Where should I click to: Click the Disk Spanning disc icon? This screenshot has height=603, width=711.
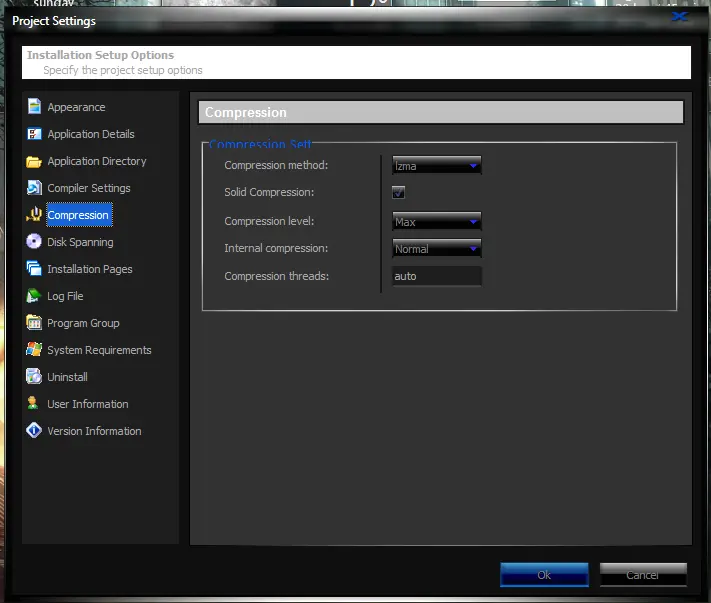[x=34, y=242]
